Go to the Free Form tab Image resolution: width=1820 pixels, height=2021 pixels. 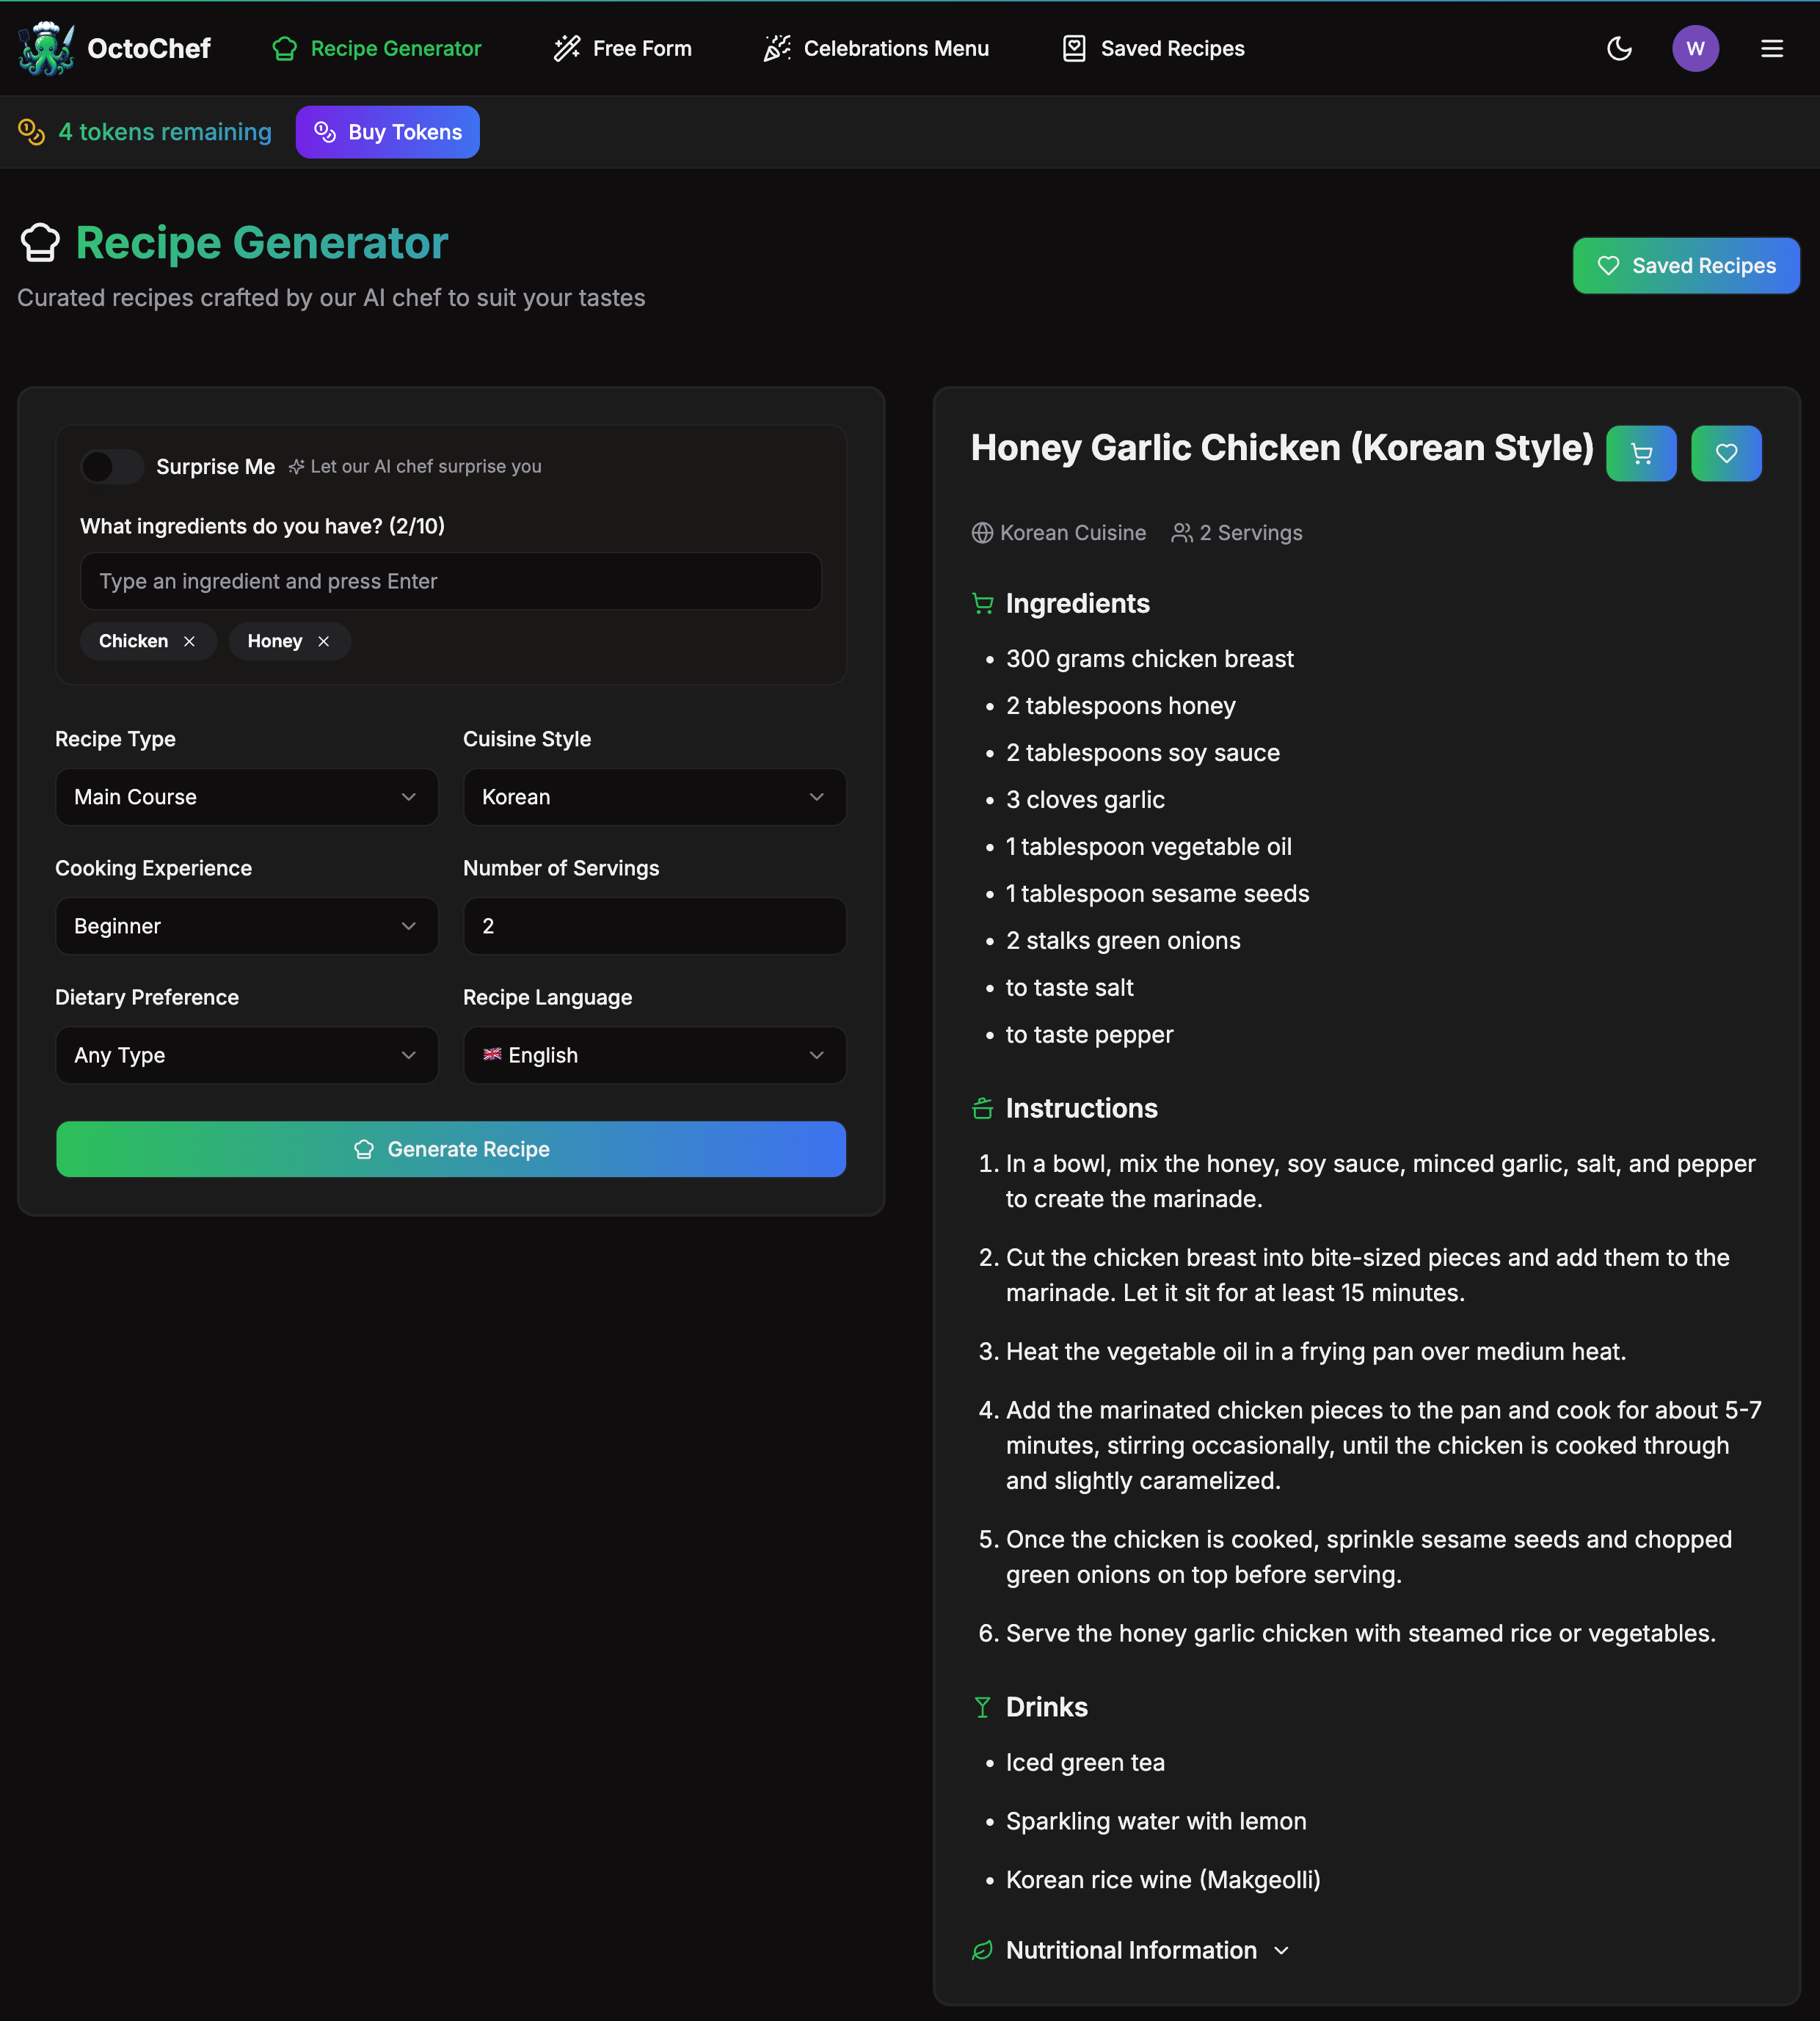point(622,48)
